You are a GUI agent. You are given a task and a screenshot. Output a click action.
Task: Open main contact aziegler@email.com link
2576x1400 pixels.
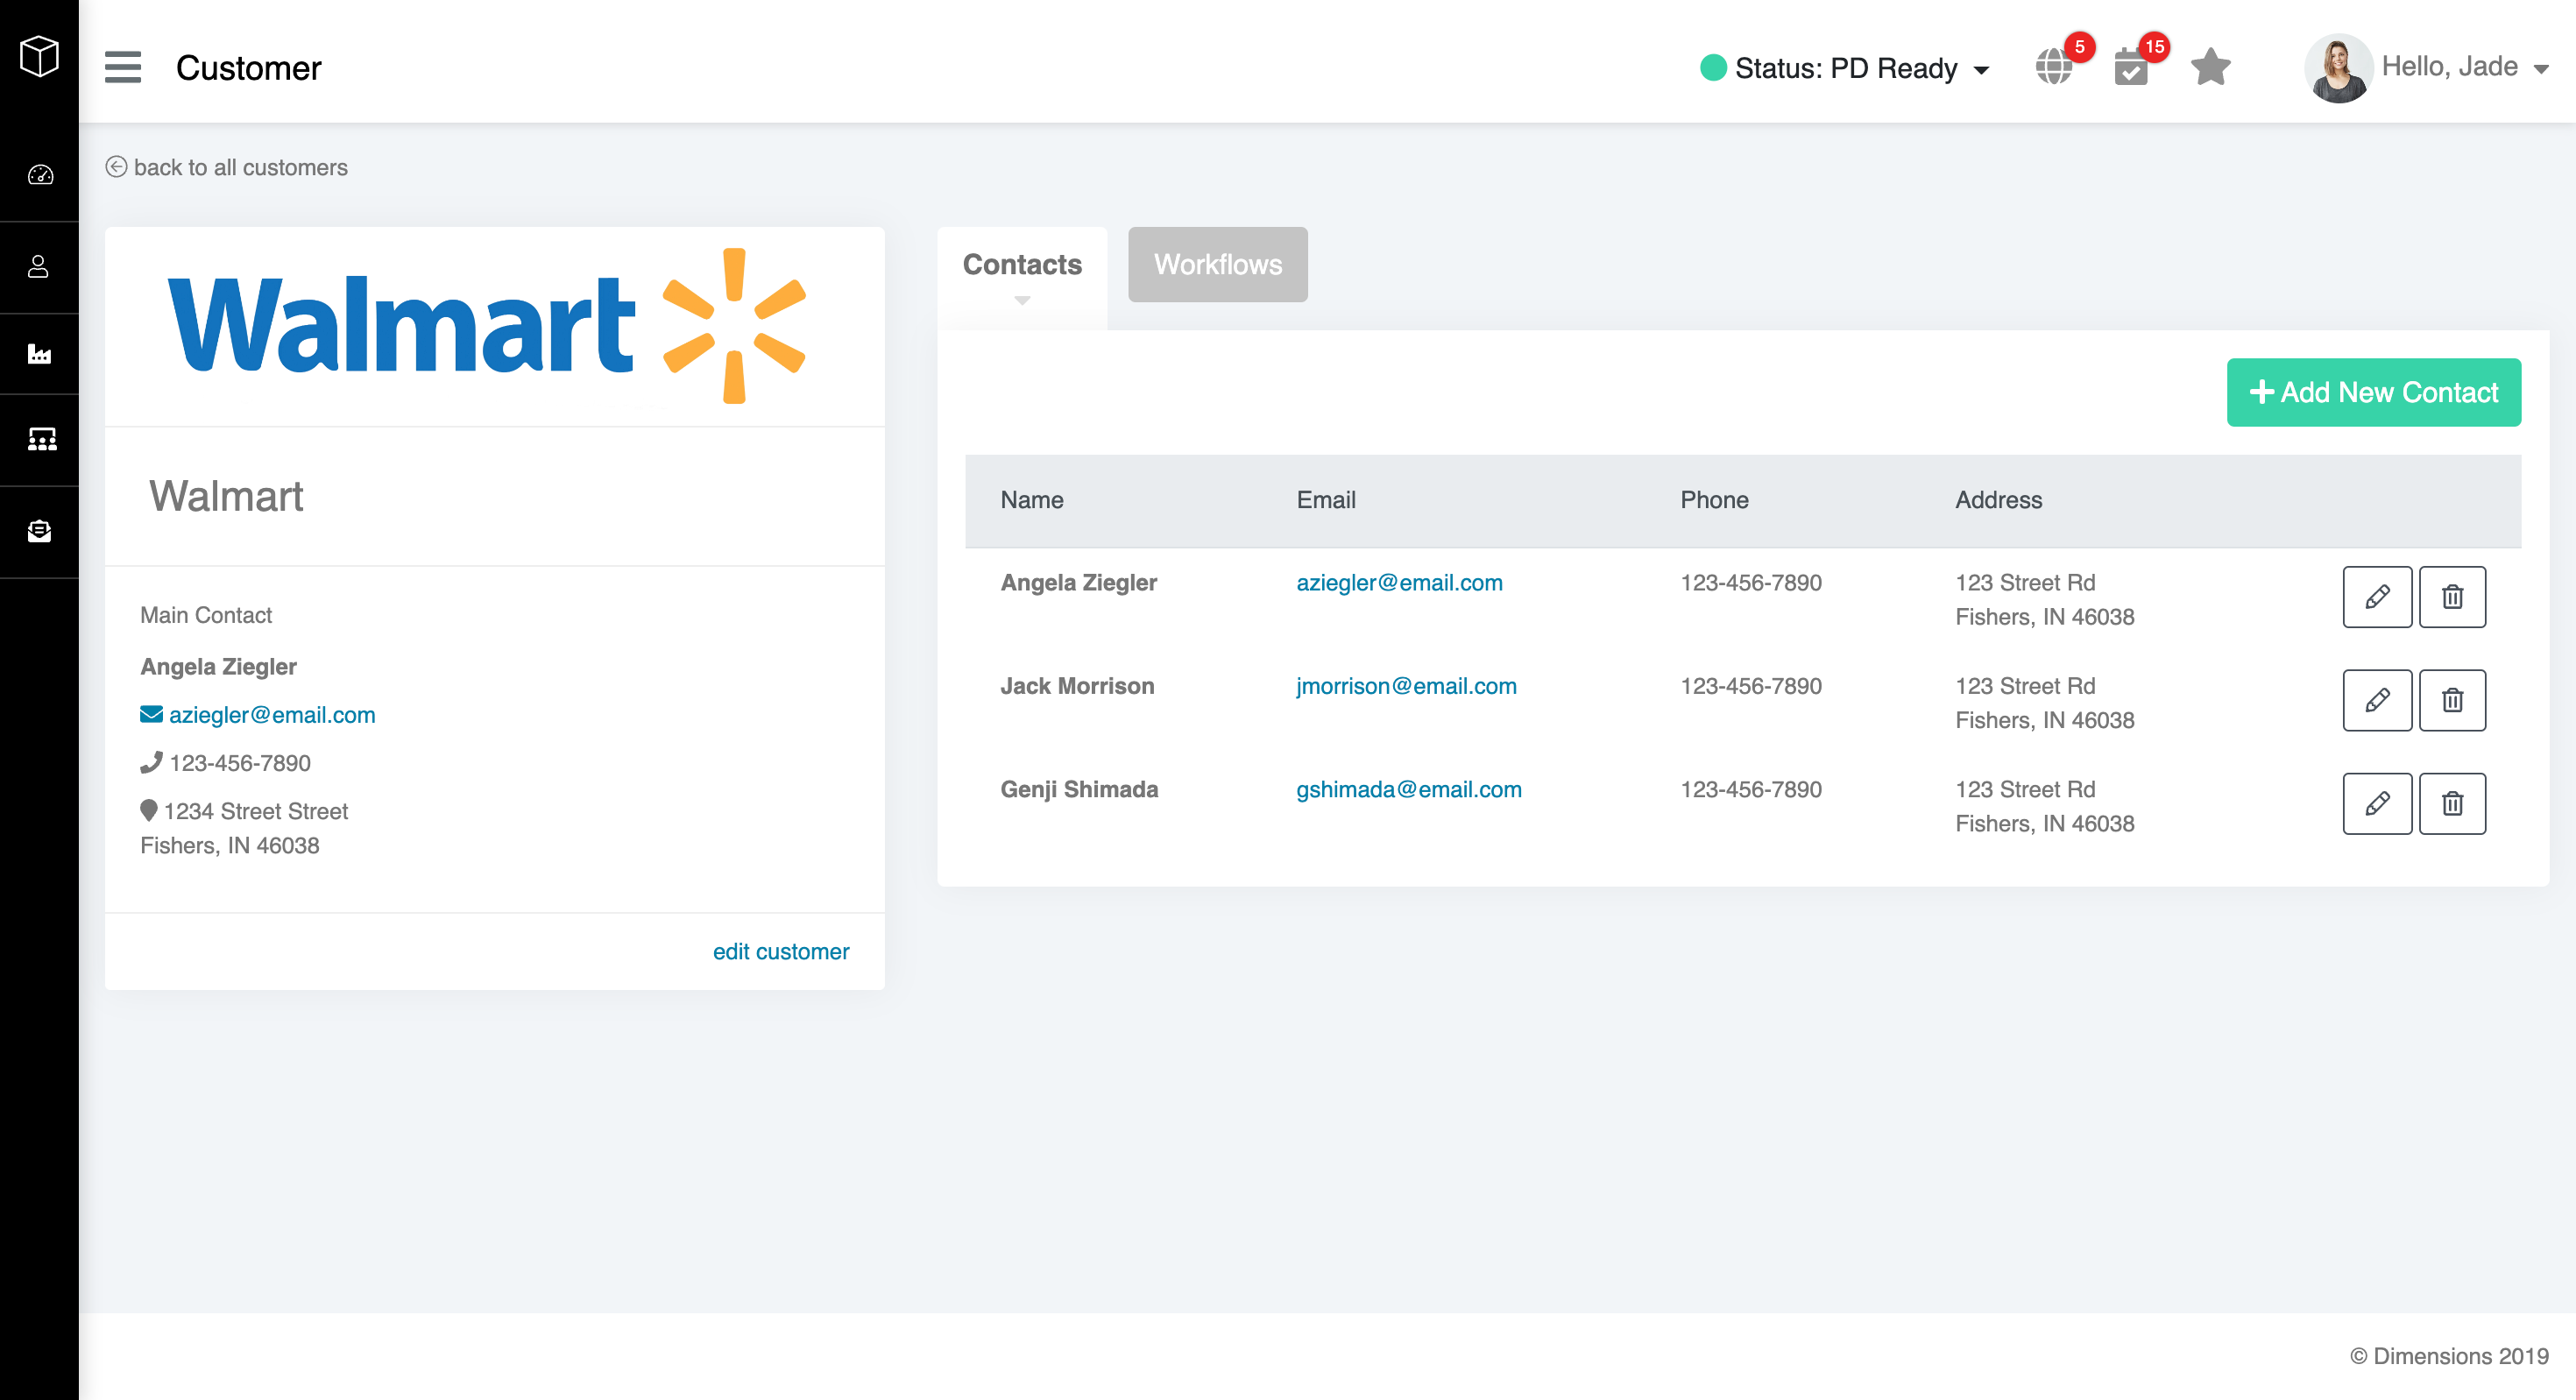272,715
